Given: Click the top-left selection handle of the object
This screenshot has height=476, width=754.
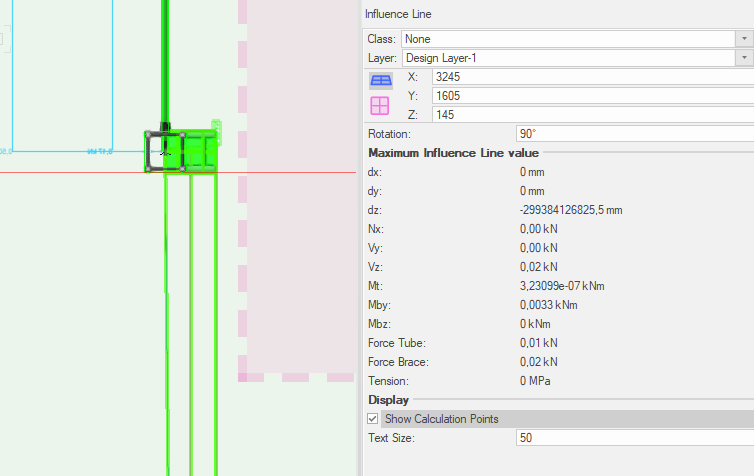Looking at the screenshot, I should pos(149,134).
